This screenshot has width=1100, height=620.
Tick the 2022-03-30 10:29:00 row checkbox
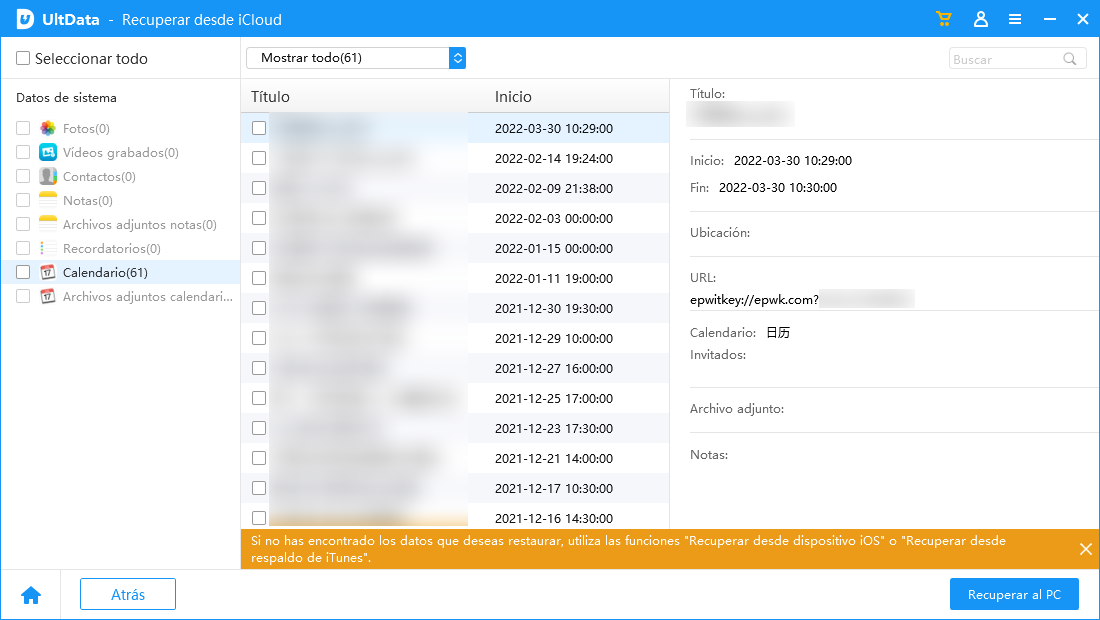tap(259, 128)
